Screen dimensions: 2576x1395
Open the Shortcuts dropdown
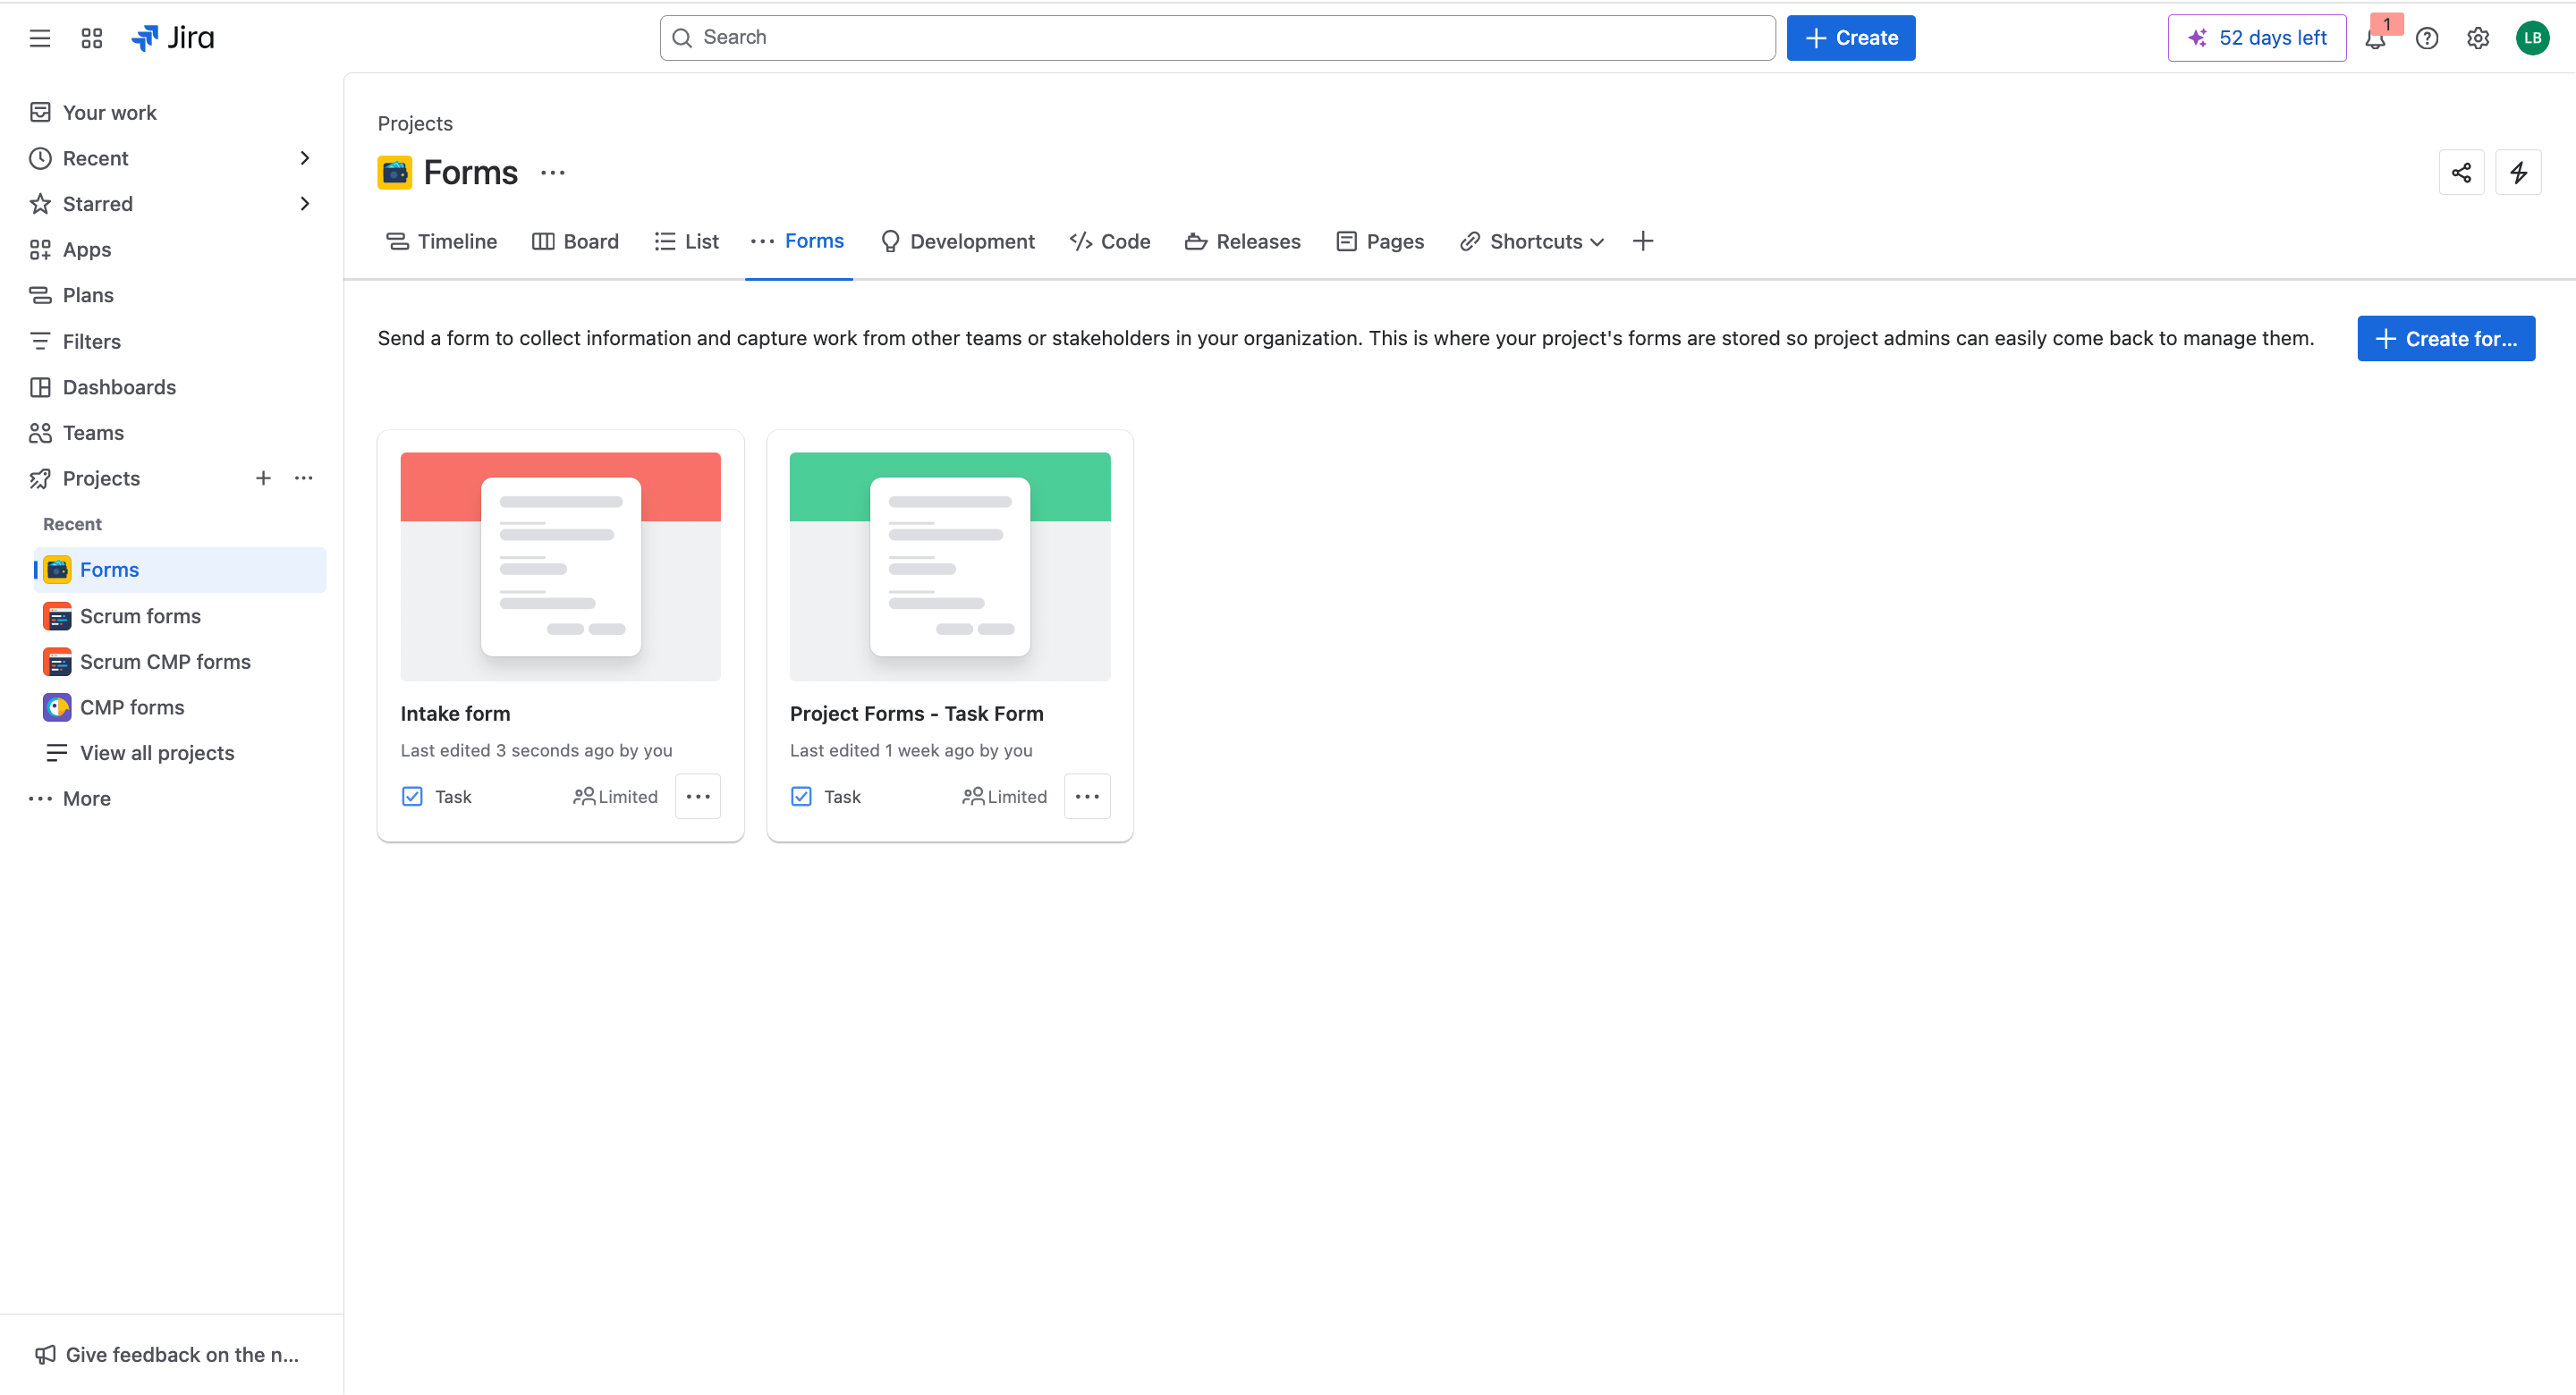[x=1531, y=241]
